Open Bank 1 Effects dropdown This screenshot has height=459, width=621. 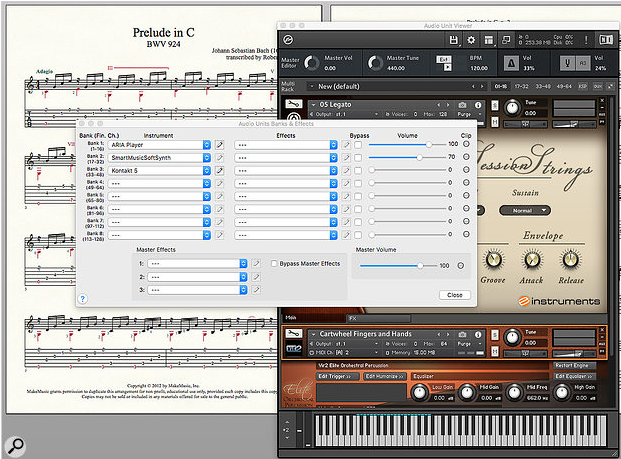286,145
